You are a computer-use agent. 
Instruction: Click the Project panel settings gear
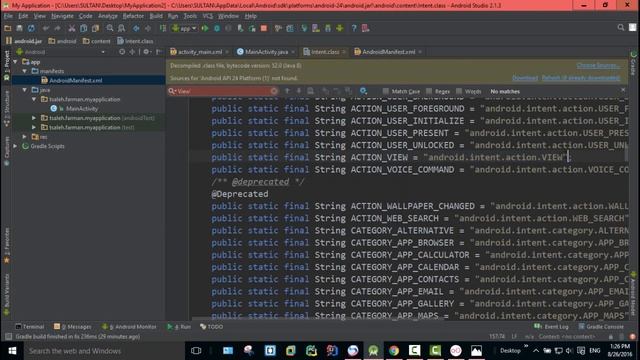(146, 52)
